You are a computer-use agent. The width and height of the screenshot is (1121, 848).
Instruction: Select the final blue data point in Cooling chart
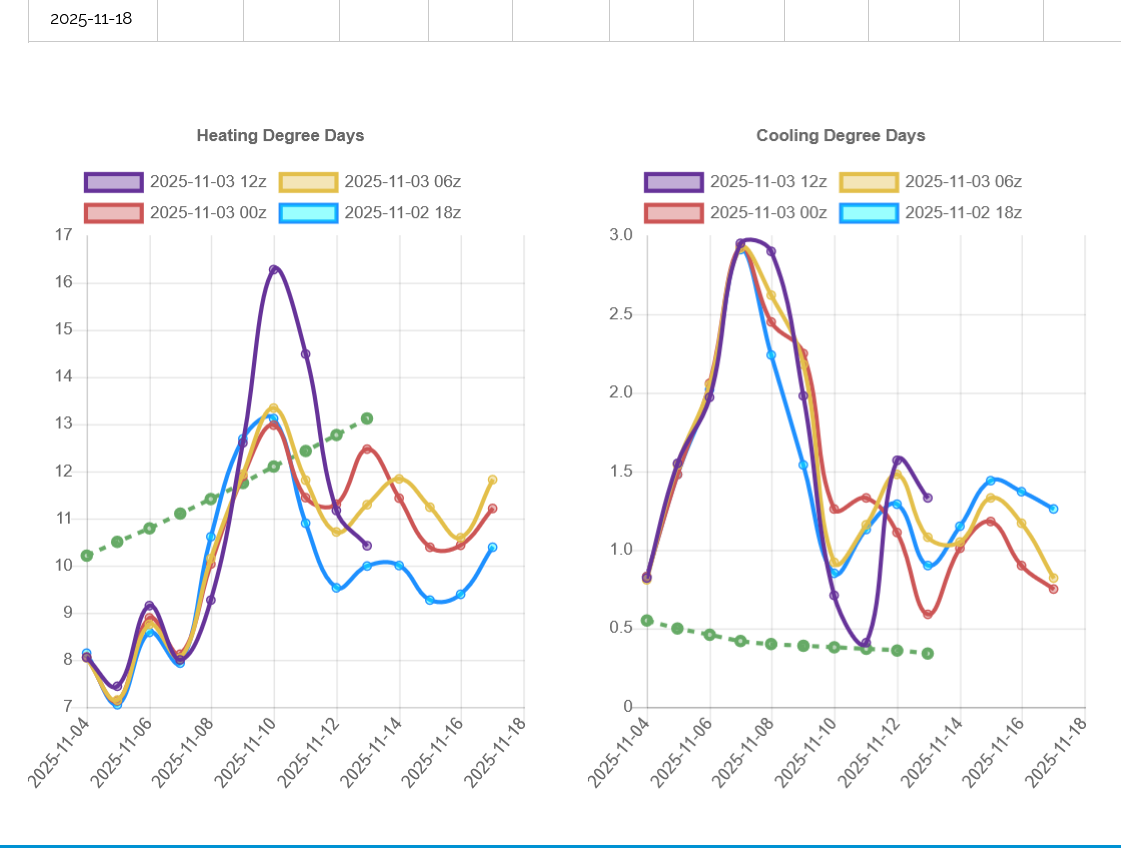1053,509
